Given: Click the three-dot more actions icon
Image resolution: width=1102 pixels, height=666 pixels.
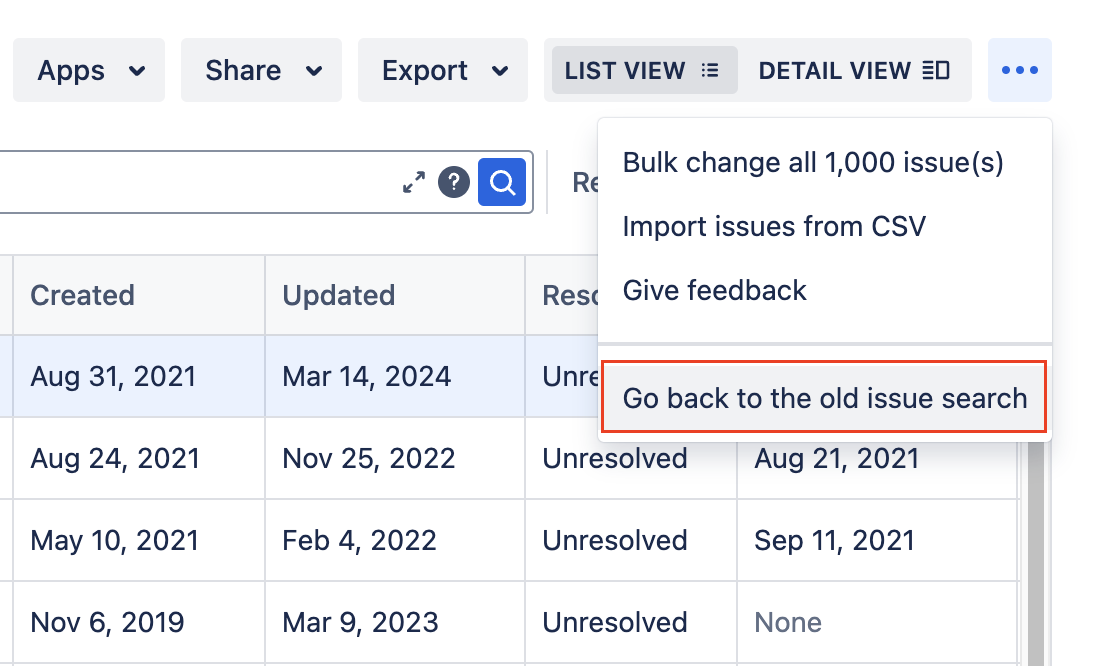Looking at the screenshot, I should [1019, 70].
